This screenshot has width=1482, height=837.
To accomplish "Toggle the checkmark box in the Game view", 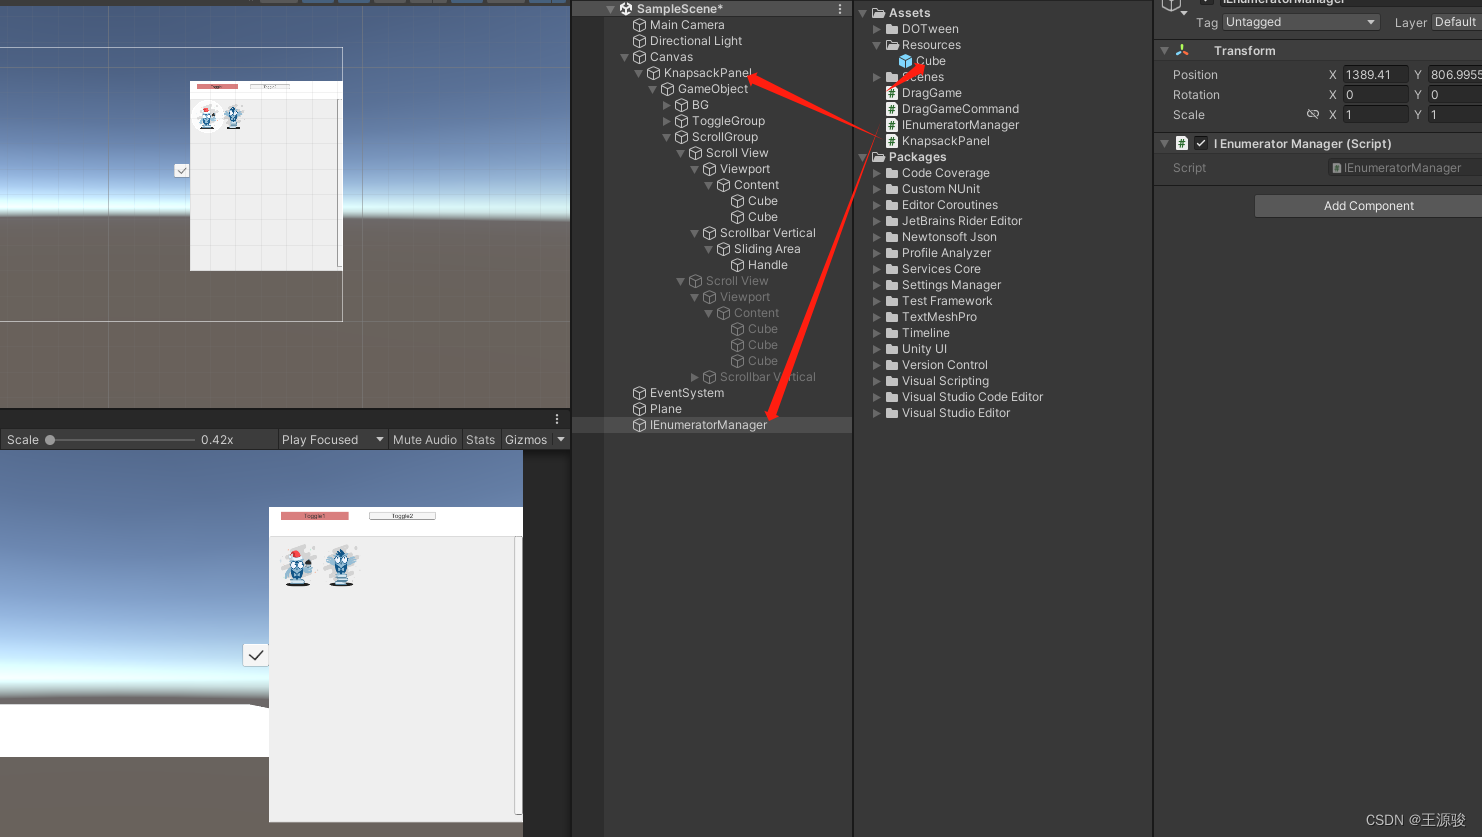I will (256, 655).
